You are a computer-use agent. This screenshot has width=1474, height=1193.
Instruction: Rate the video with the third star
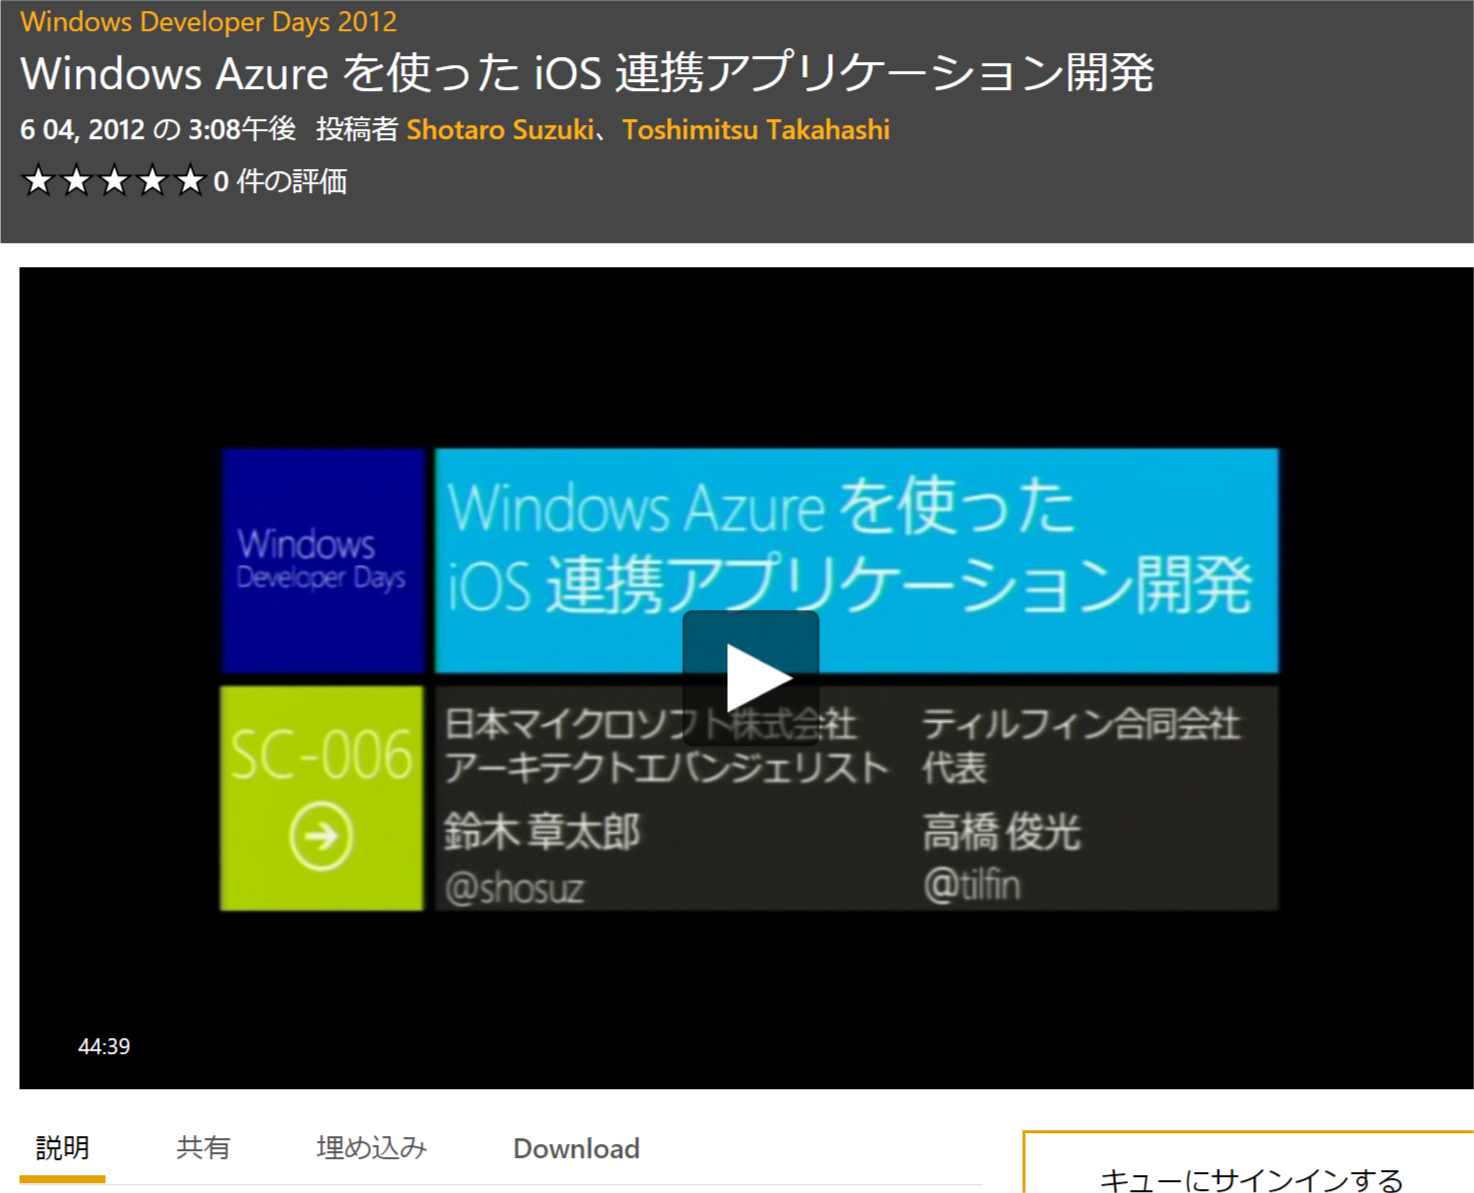(115, 181)
